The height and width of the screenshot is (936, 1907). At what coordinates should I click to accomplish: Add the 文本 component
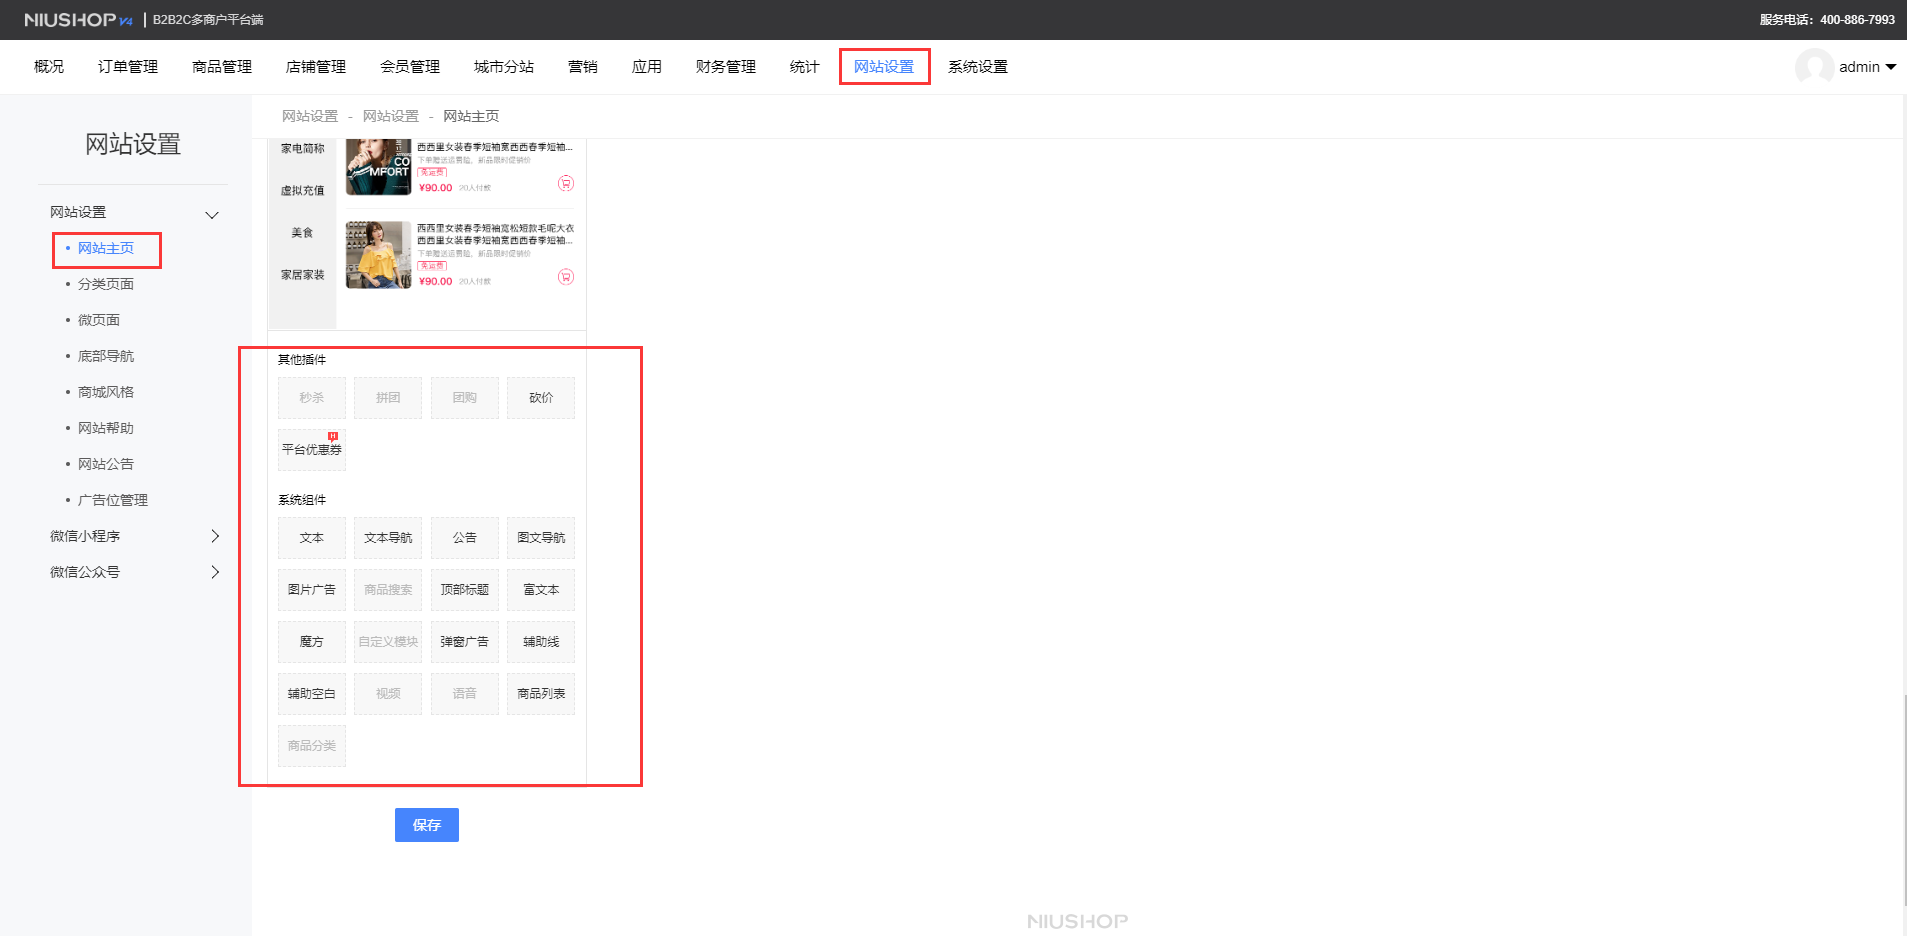tap(312, 538)
